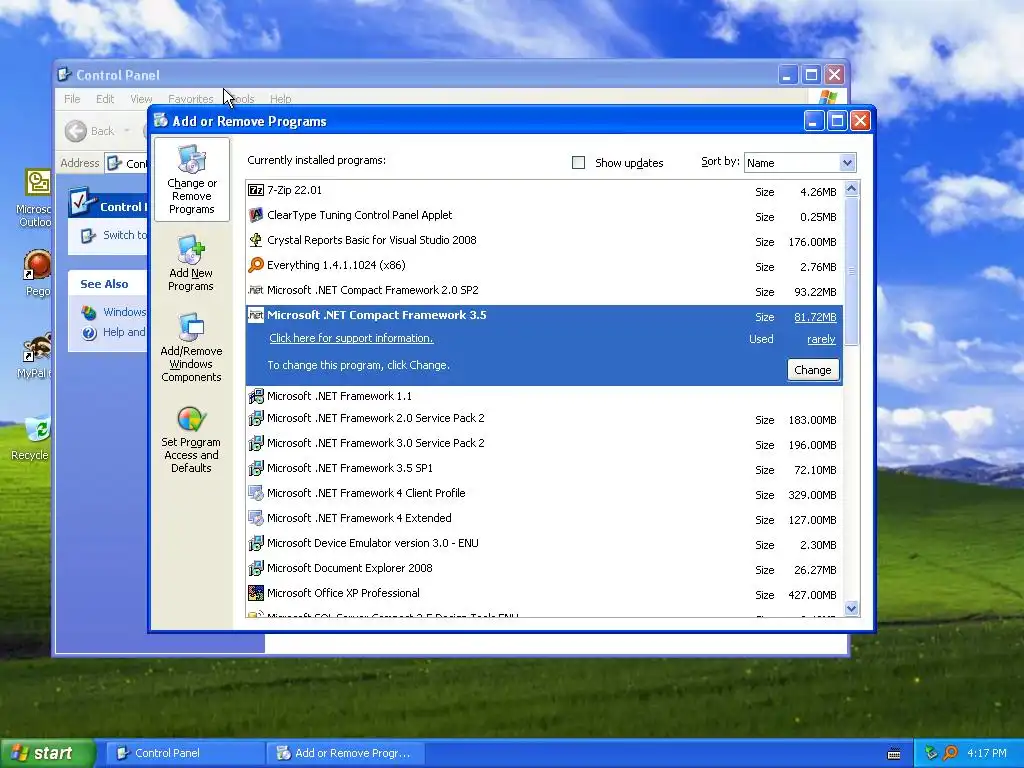Click the .NET Framework 1.1 icon
This screenshot has width=1024, height=768.
[x=256, y=396]
